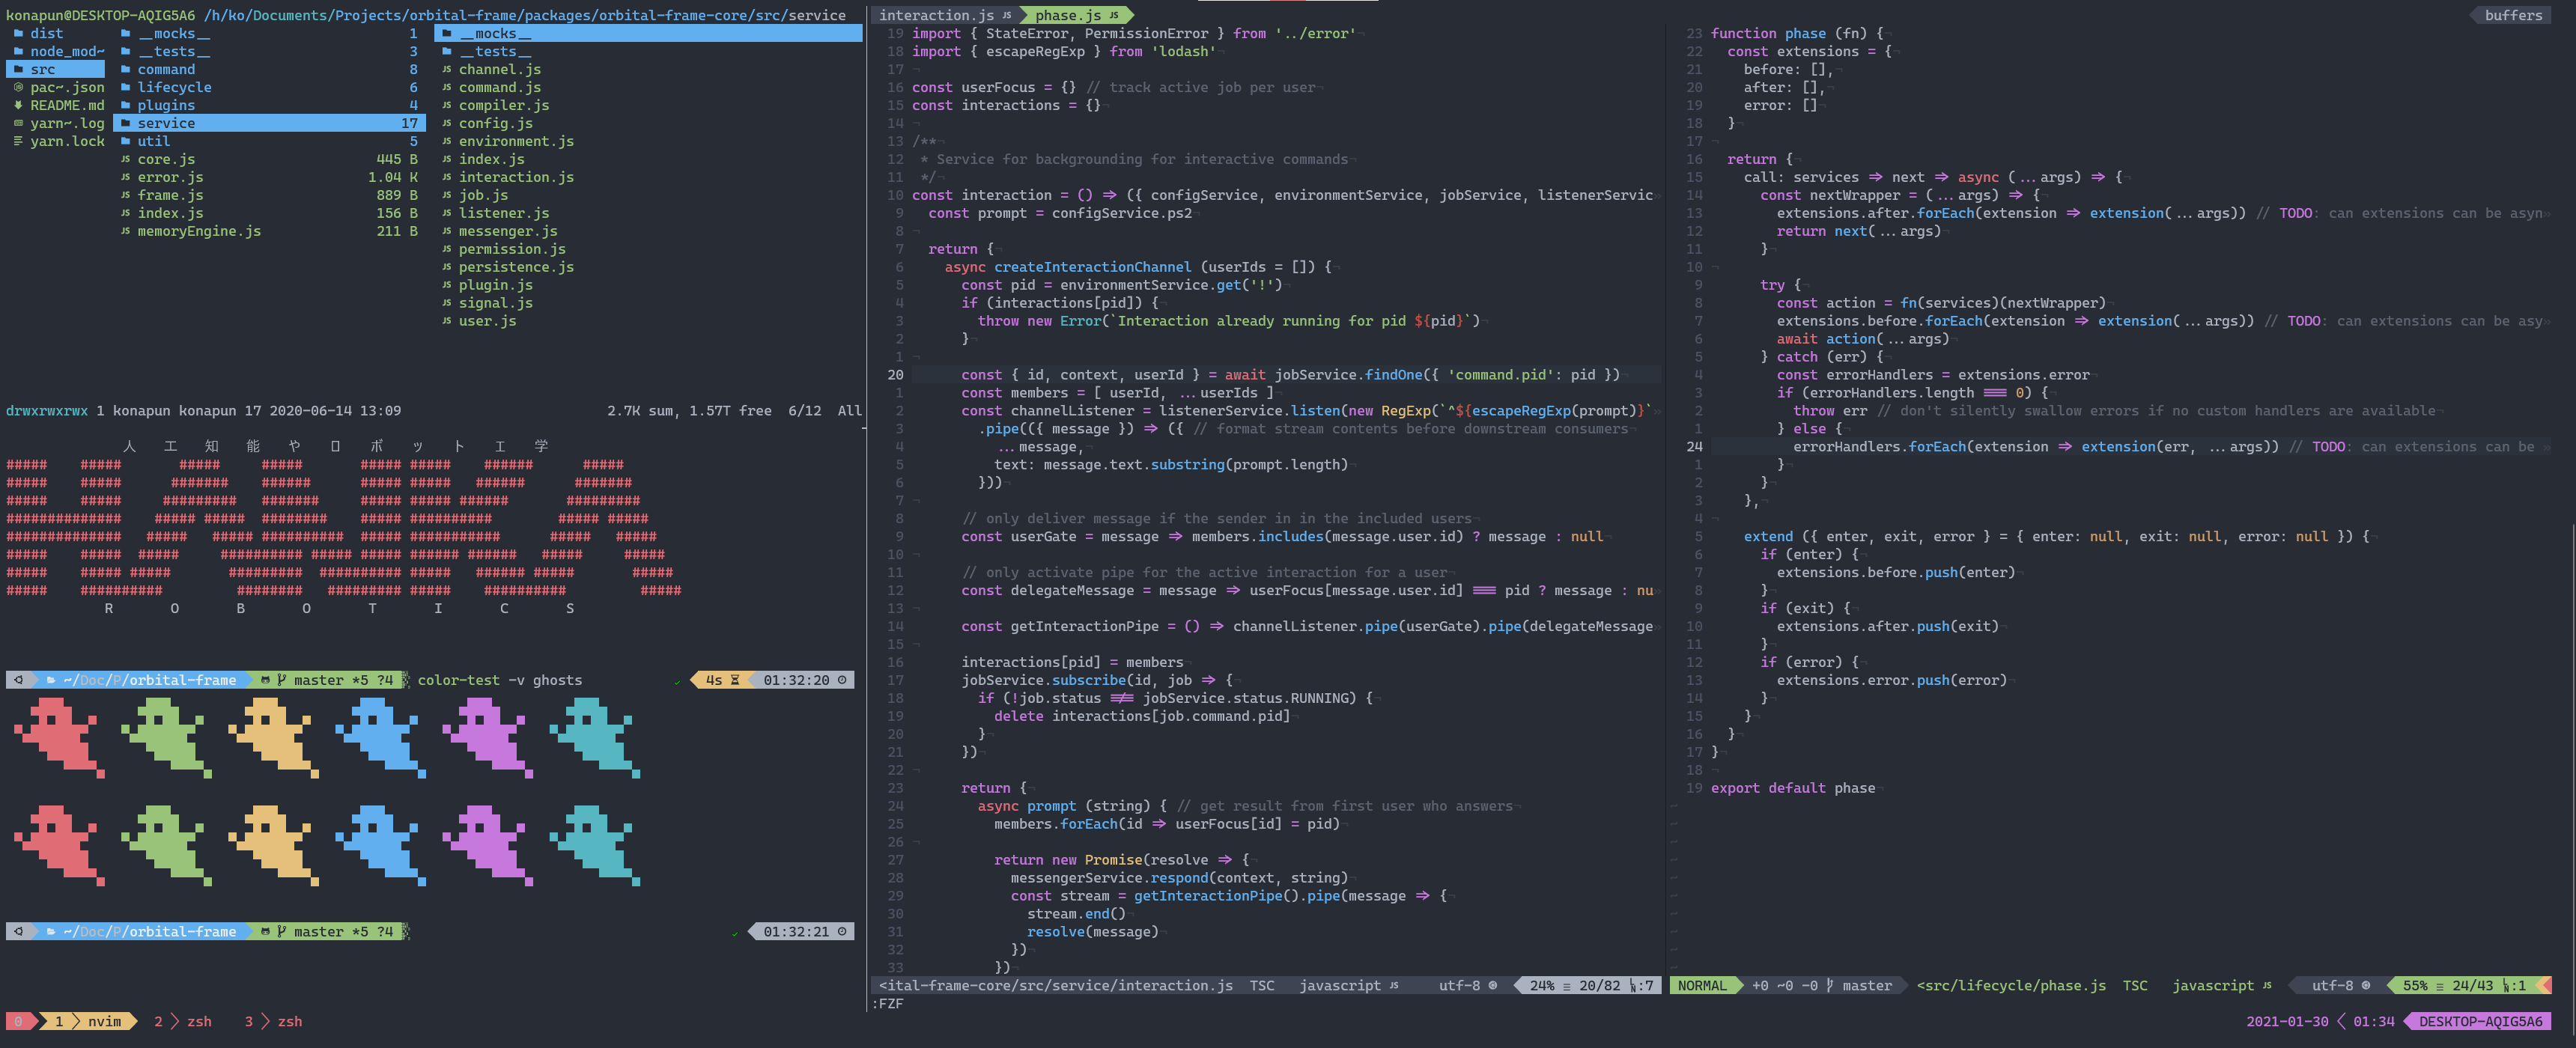Click the pink ghost in top row

(487, 736)
